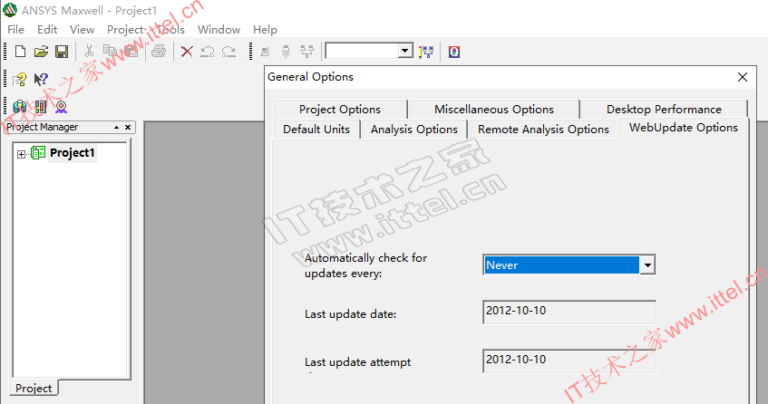Click the Print toolbar icon
The height and width of the screenshot is (404, 768).
[x=158, y=51]
